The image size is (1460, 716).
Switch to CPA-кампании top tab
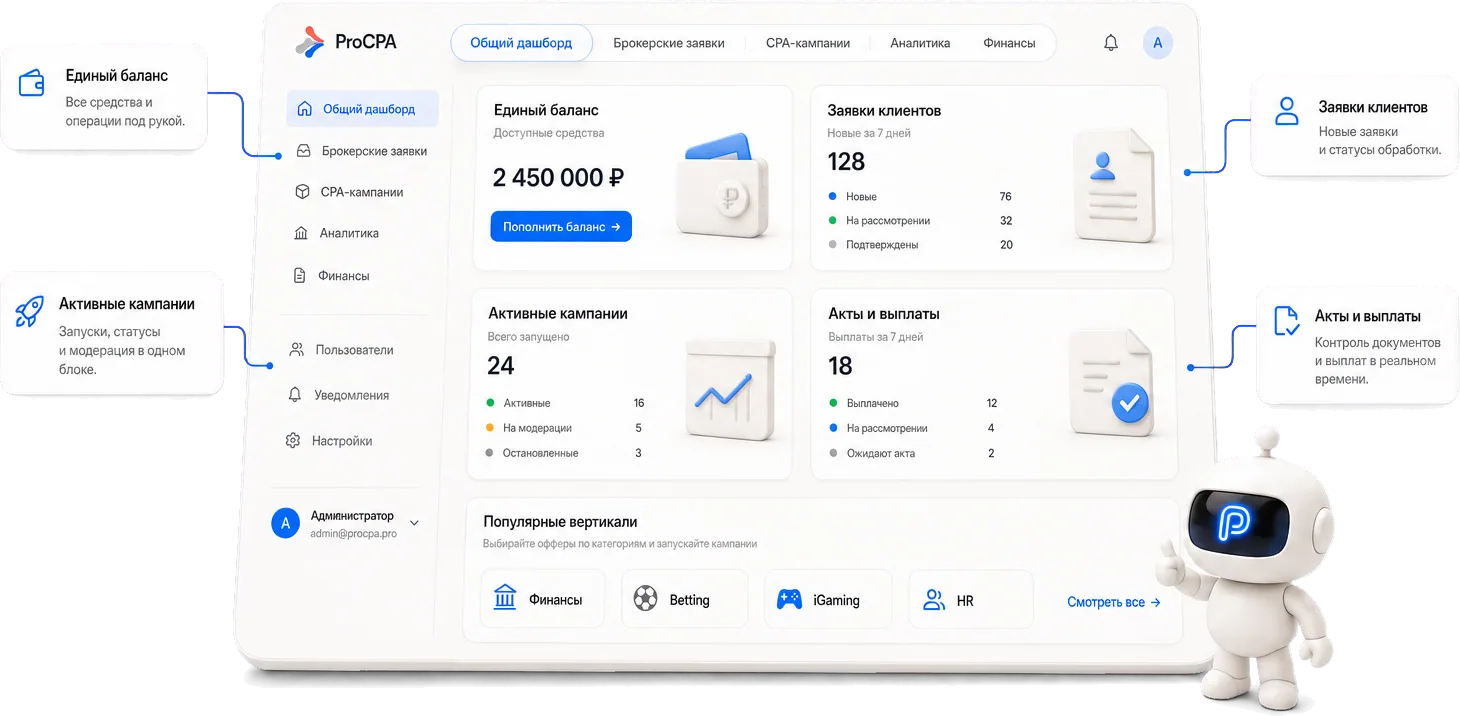click(808, 43)
